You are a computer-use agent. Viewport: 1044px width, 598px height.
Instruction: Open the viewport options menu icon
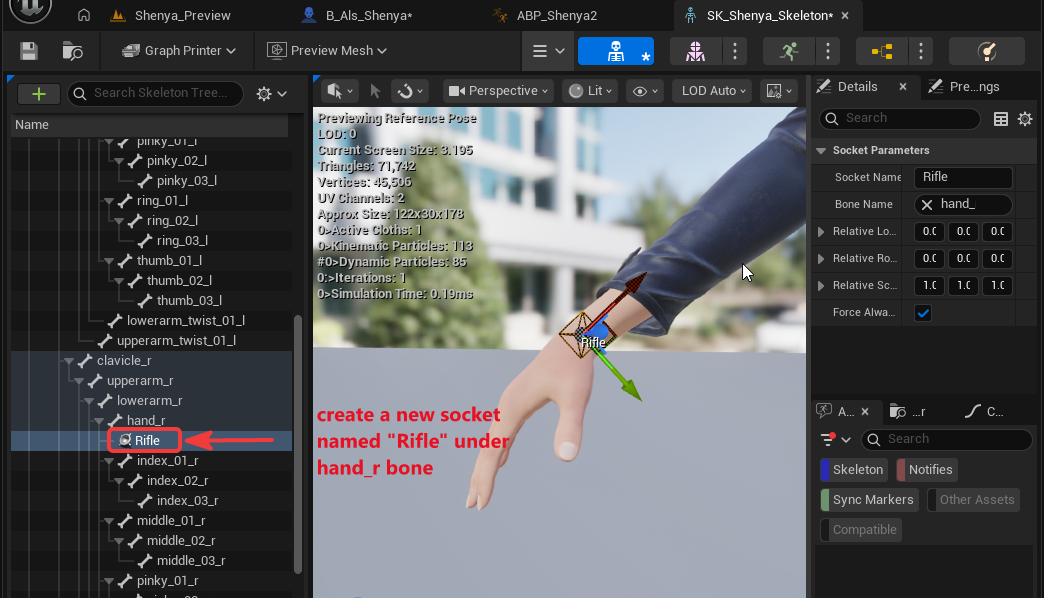pos(340,91)
